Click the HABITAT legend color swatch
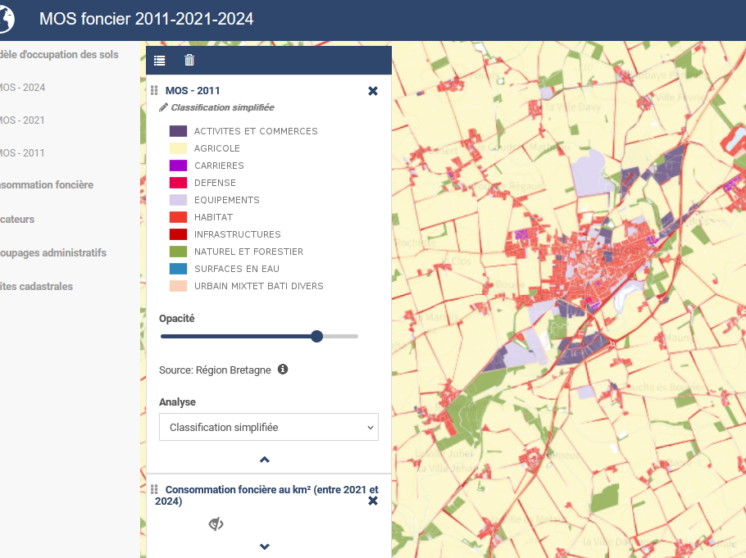 (x=178, y=217)
